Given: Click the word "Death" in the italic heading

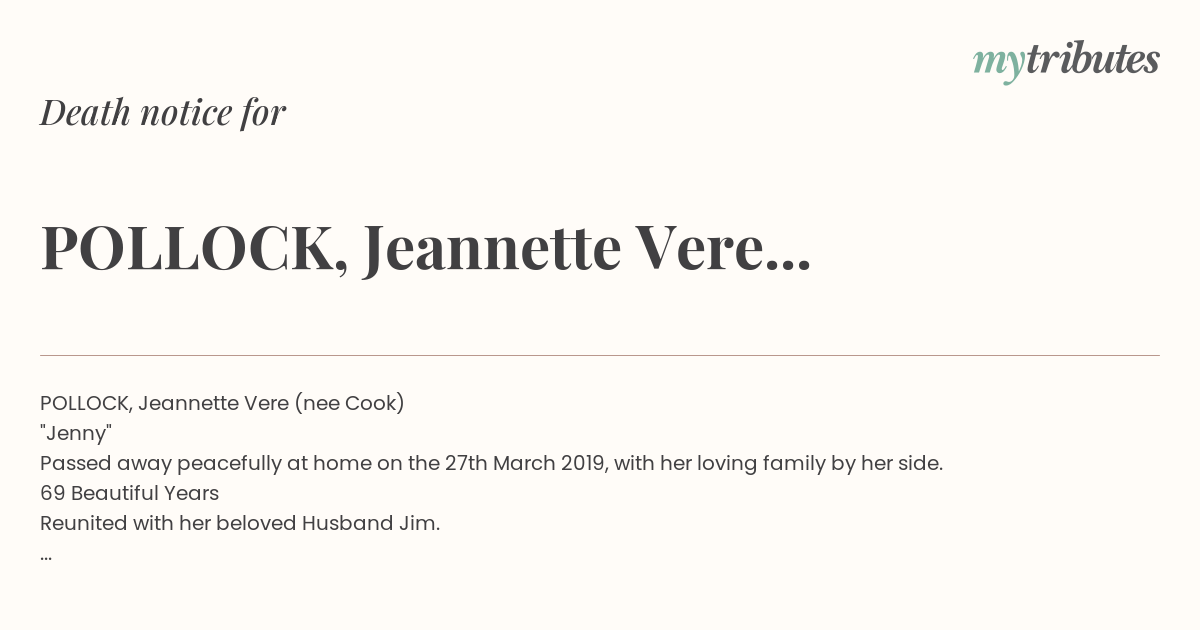Looking at the screenshot, I should click(x=86, y=112).
